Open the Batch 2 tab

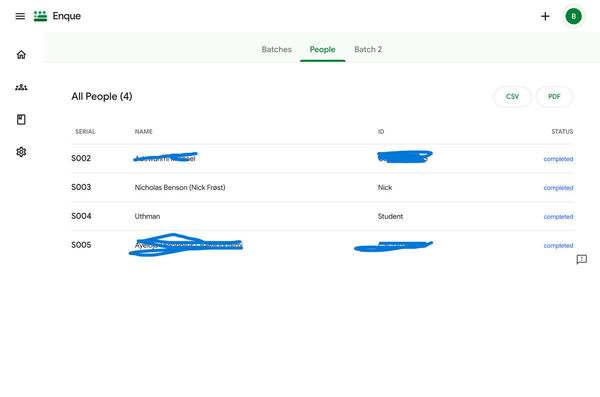pyautogui.click(x=368, y=49)
